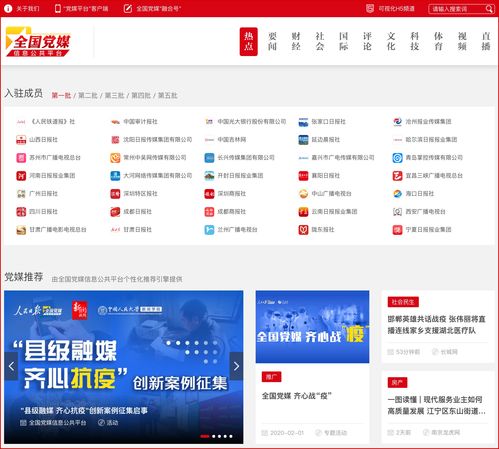499x449 pixels.
Task: Click the red 房产 tag
Action: (x=397, y=382)
